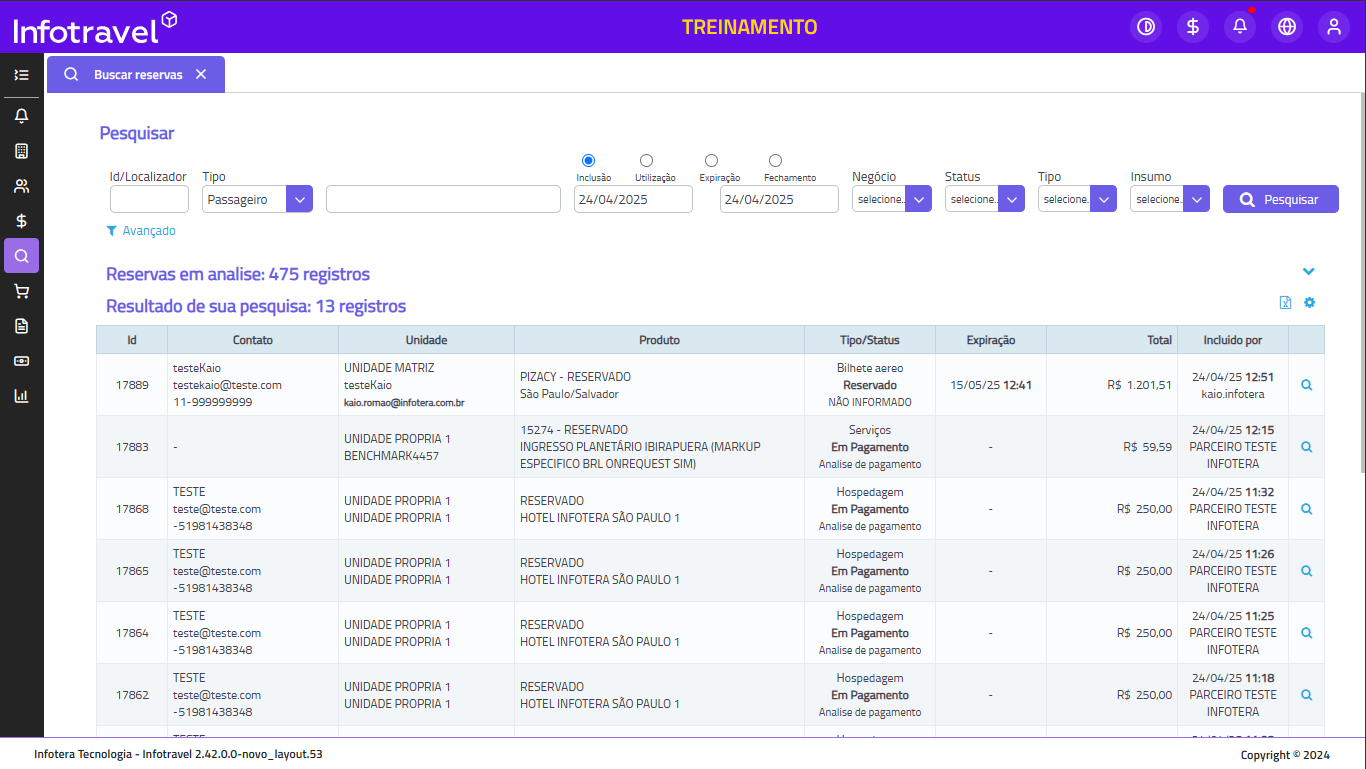Image resolution: width=1366 pixels, height=769 pixels.
Task: Click the notification bell in top header
Action: pos(1240,27)
